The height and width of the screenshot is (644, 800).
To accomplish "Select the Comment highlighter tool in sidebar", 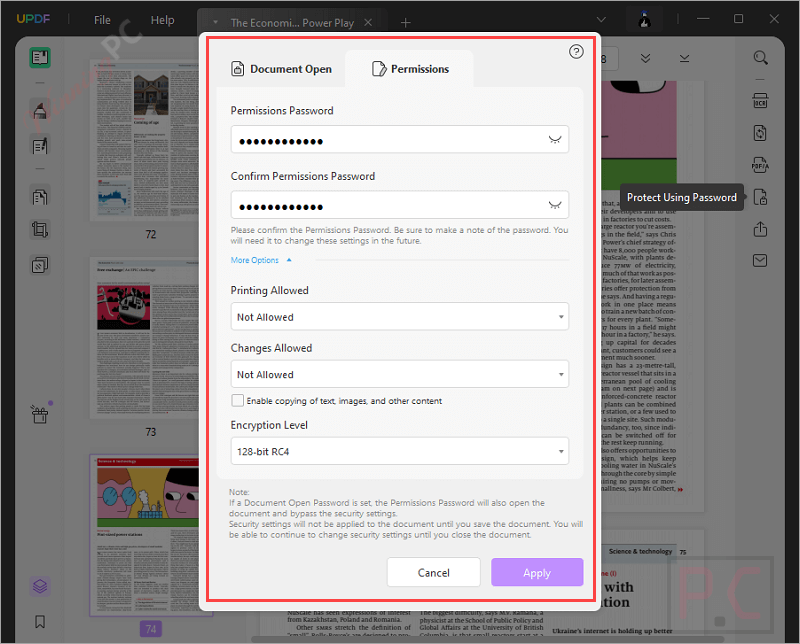I will pos(40,110).
